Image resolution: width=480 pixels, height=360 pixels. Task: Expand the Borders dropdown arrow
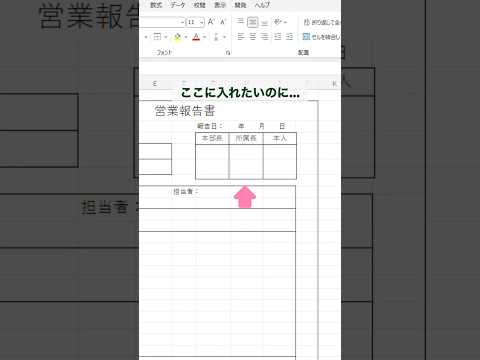[166, 37]
